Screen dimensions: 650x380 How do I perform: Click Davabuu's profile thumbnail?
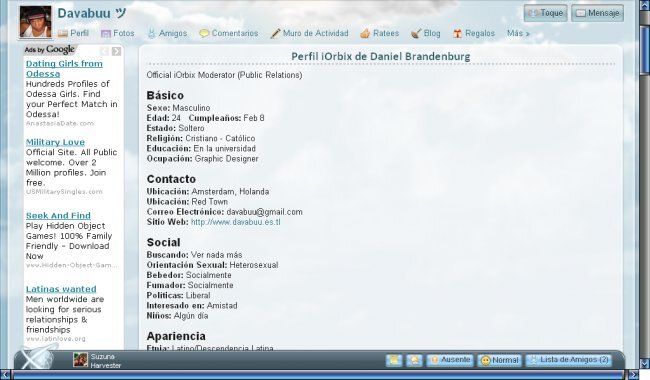[36, 22]
